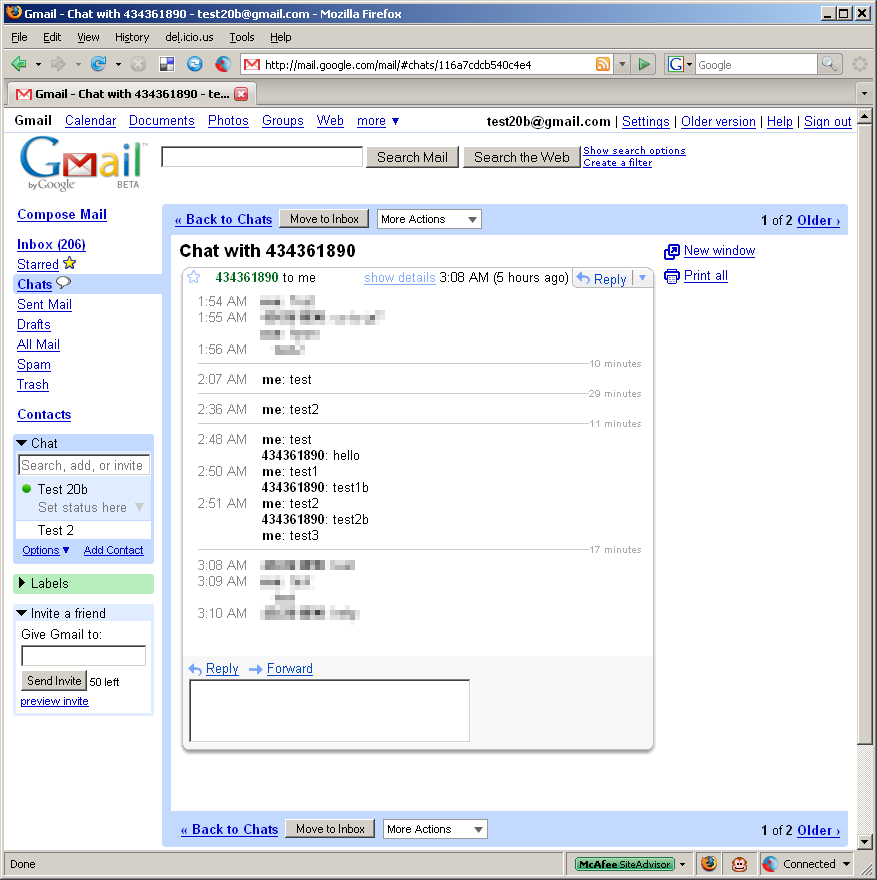Collapse the Invite a friend panel
The height and width of the screenshot is (880, 877).
22,613
